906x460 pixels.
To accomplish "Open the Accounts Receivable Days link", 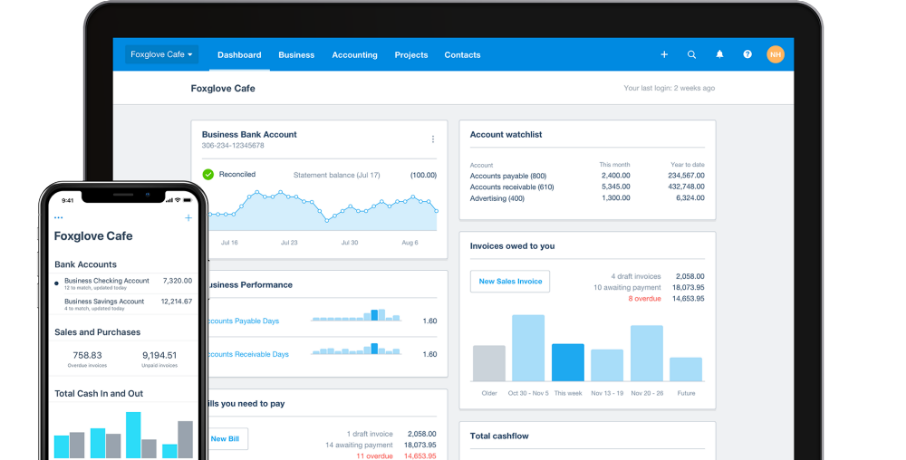I will [x=247, y=354].
